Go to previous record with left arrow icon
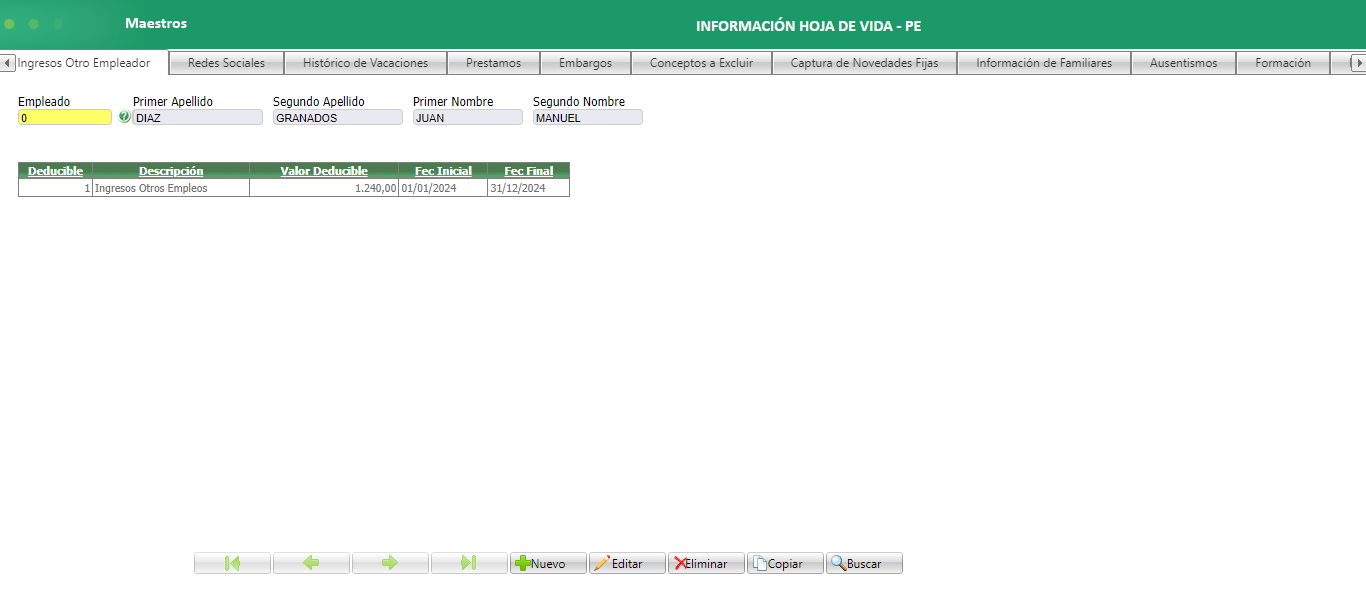This screenshot has width=1366, height=592. coord(311,563)
